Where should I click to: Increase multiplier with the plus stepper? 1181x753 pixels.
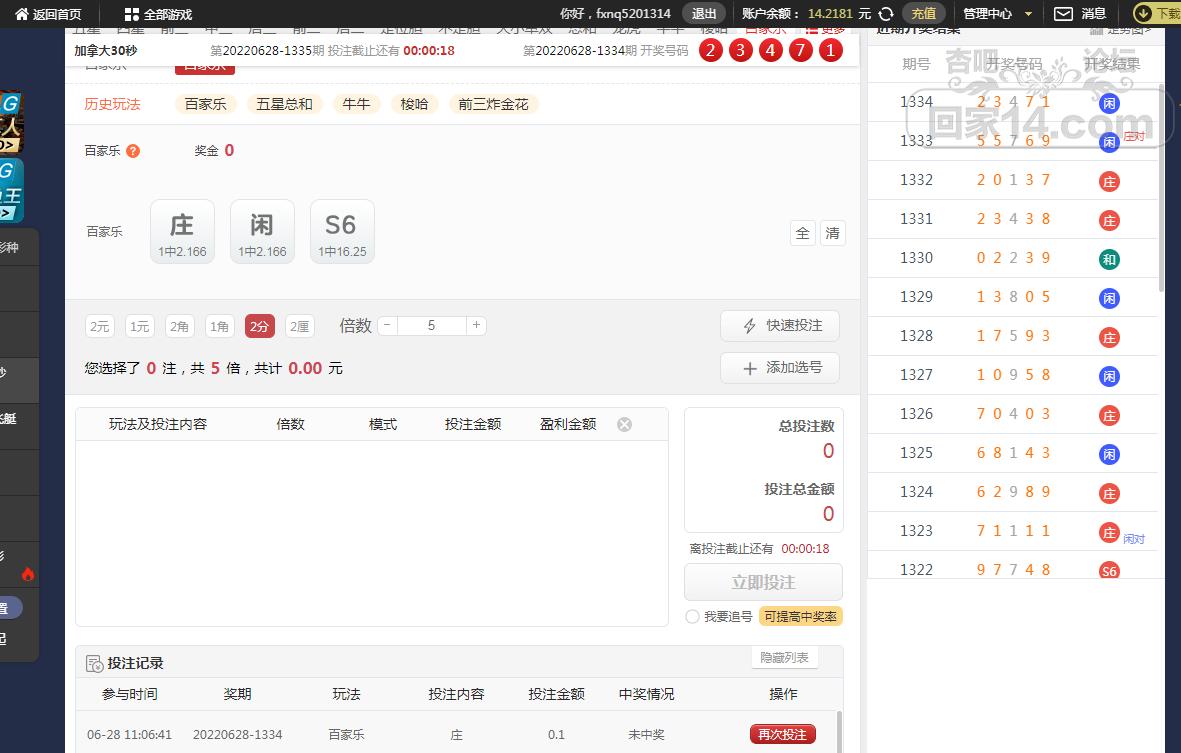pos(477,325)
